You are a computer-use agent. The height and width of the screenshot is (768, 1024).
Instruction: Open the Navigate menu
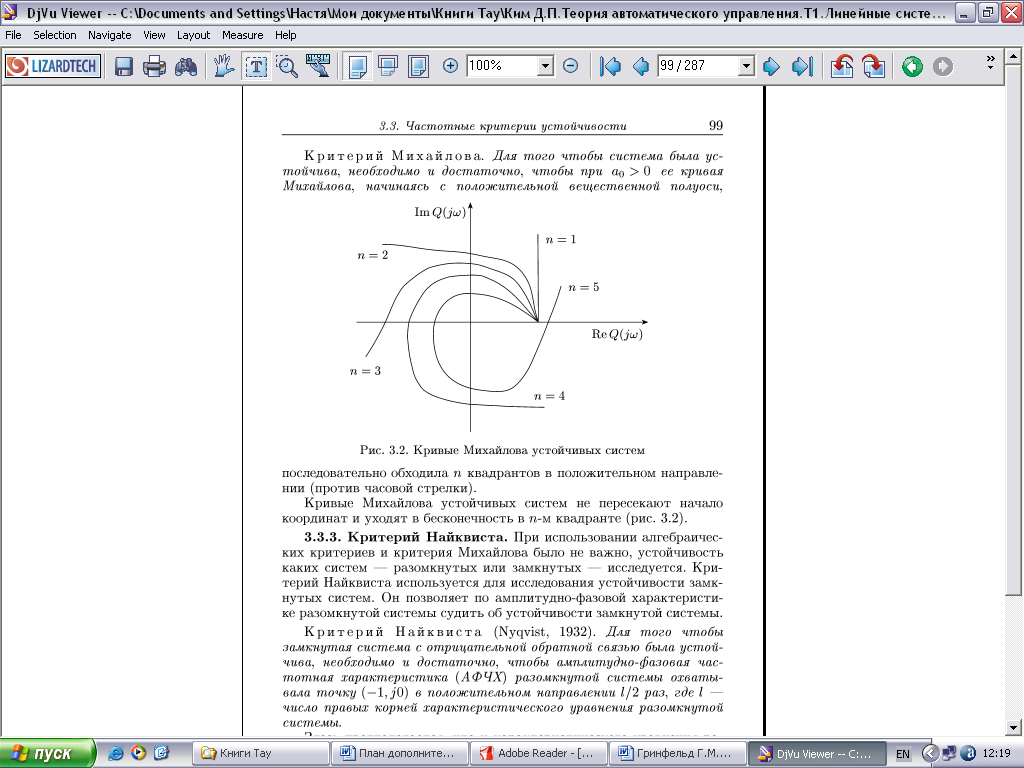pos(110,35)
